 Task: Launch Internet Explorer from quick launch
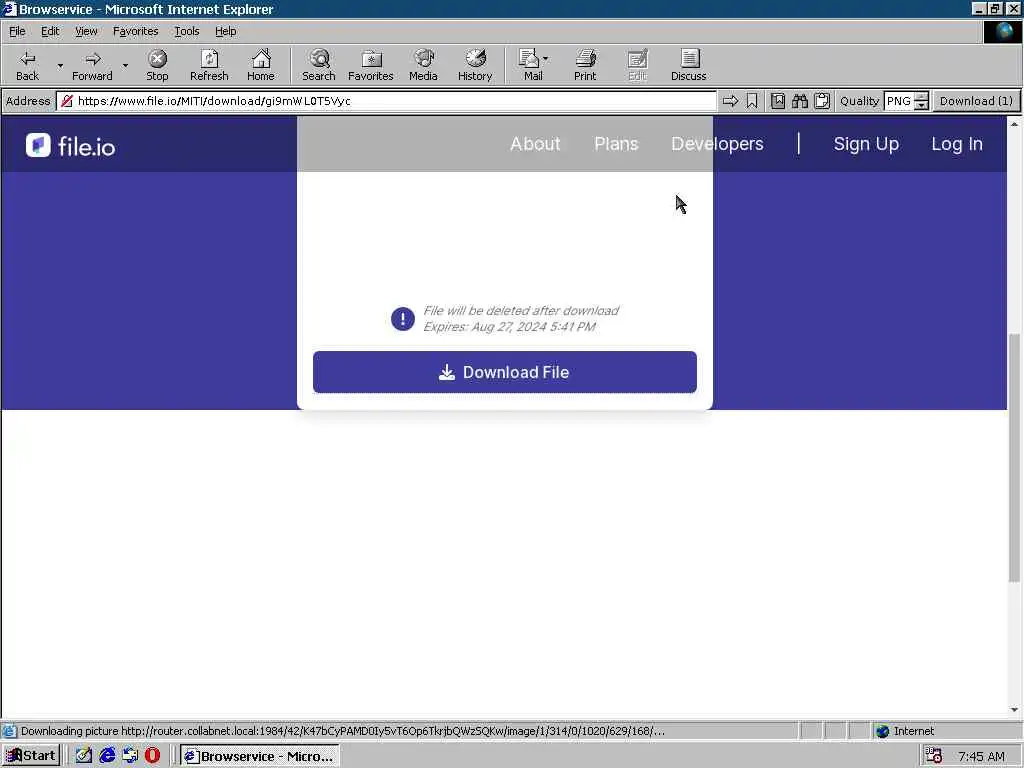click(x=107, y=756)
